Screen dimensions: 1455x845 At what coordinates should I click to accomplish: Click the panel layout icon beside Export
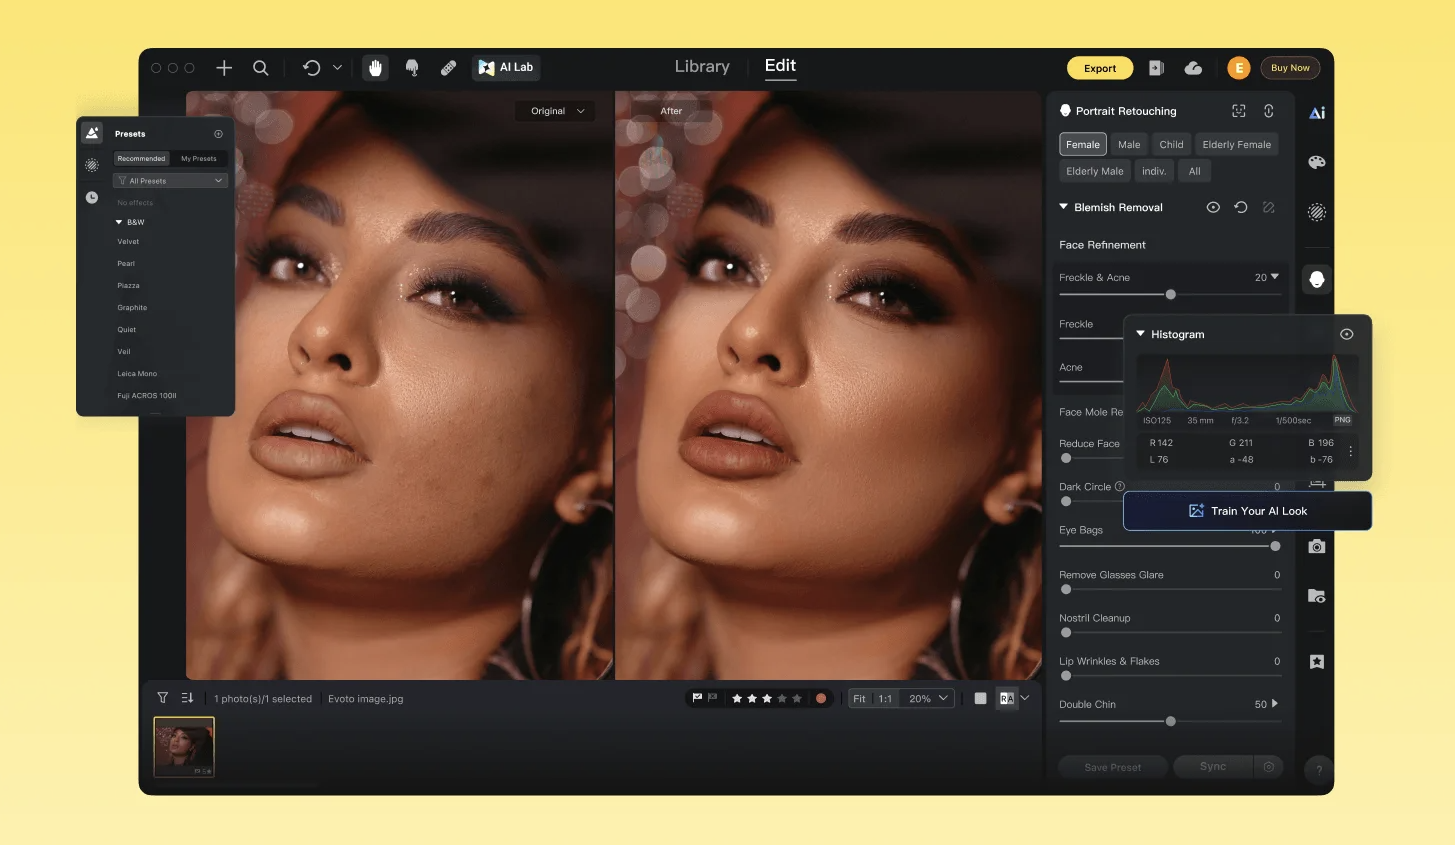click(1156, 68)
